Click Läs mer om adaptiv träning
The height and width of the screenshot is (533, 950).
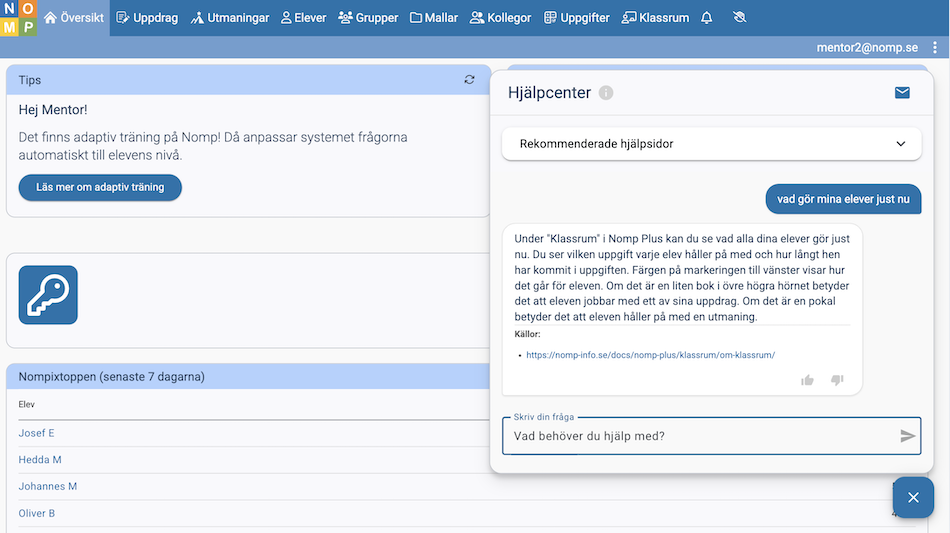click(x=100, y=187)
